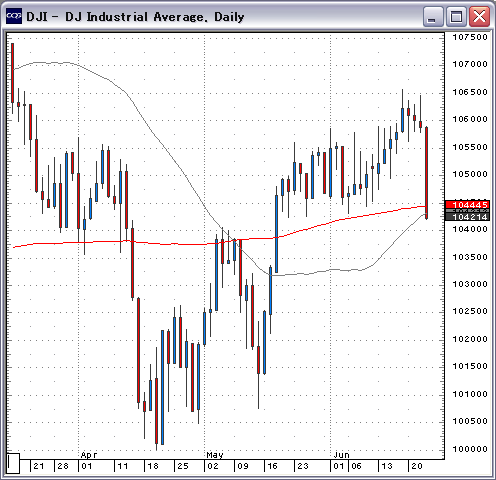Click the date label 06 on time axis

point(356,466)
